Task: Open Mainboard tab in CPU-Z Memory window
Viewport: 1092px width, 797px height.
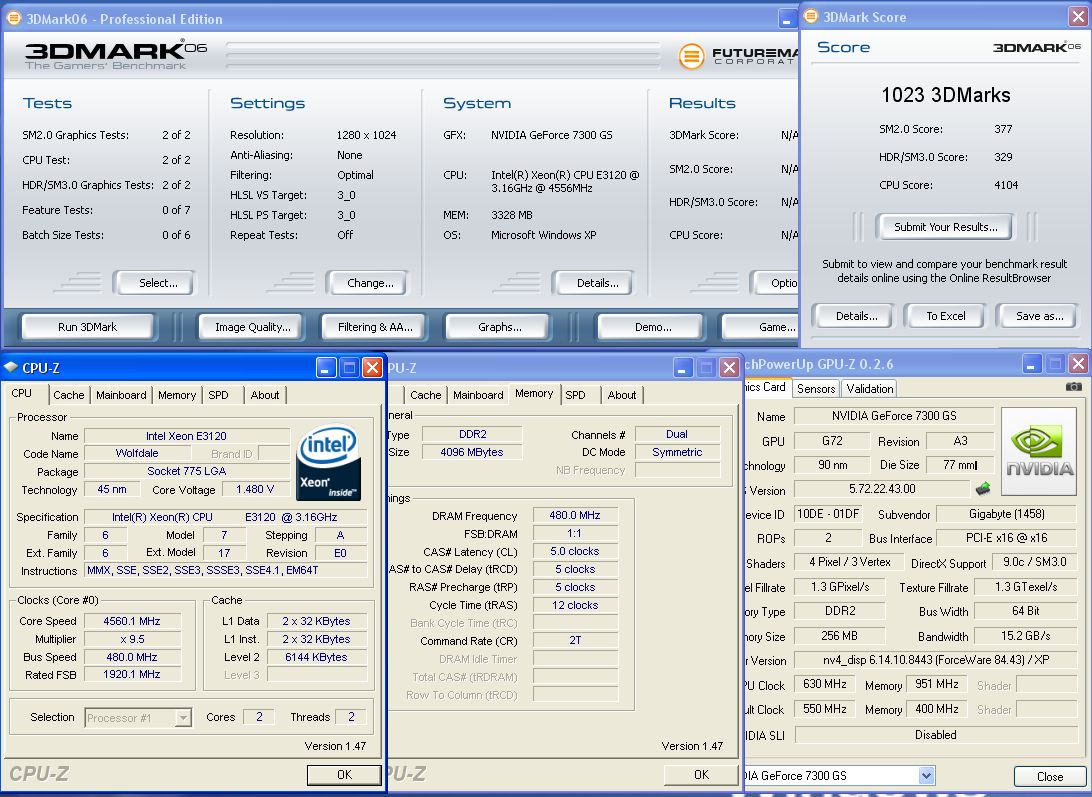Action: (478, 395)
